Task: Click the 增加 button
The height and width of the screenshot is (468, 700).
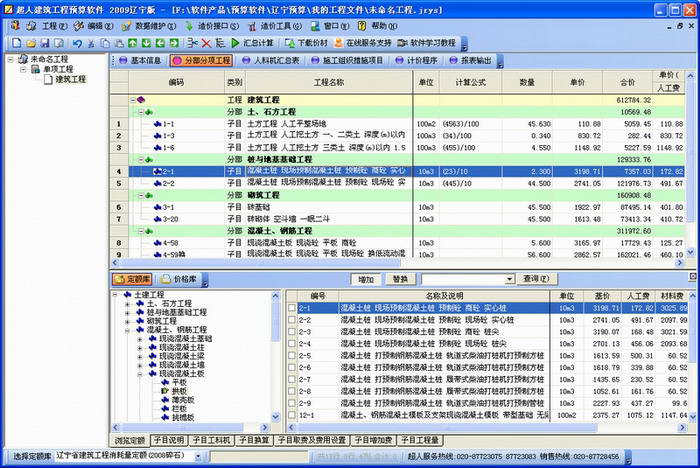Action: [x=366, y=279]
